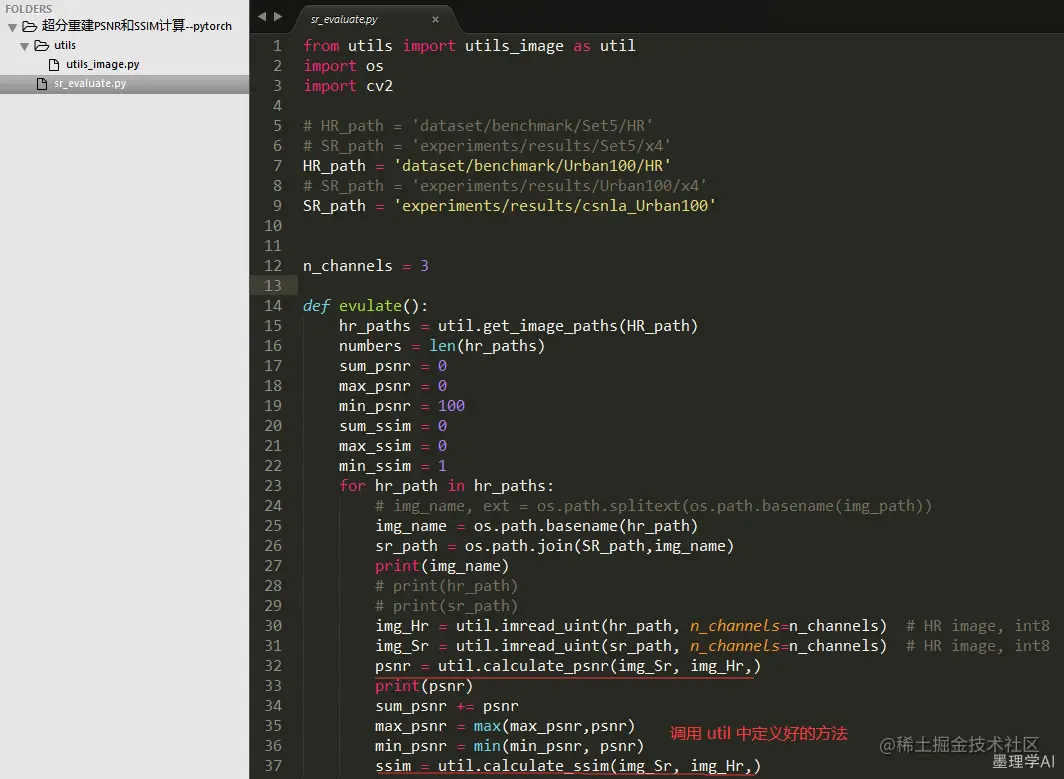Click the sr_evaluate.py file icon in sidebar
Image resolution: width=1064 pixels, height=779 pixels.
coord(42,83)
